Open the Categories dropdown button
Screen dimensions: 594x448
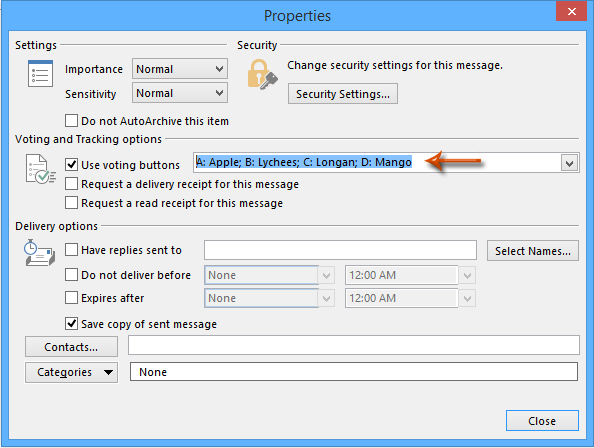[72, 372]
